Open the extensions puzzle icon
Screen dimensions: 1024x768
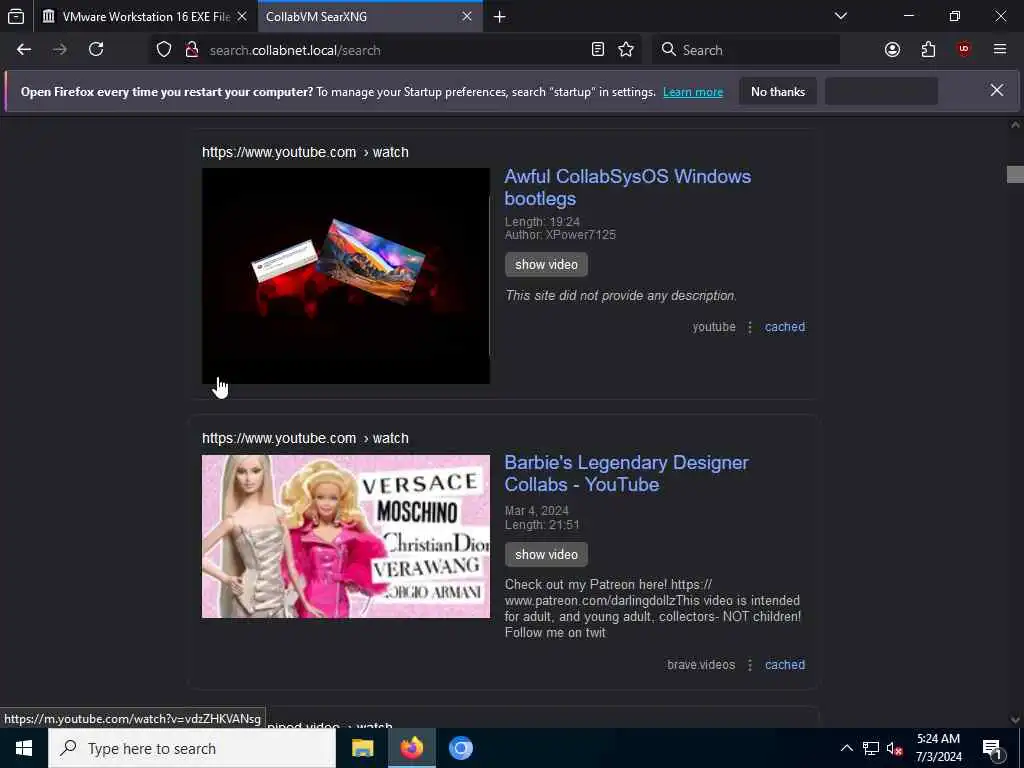pyautogui.click(x=928, y=50)
